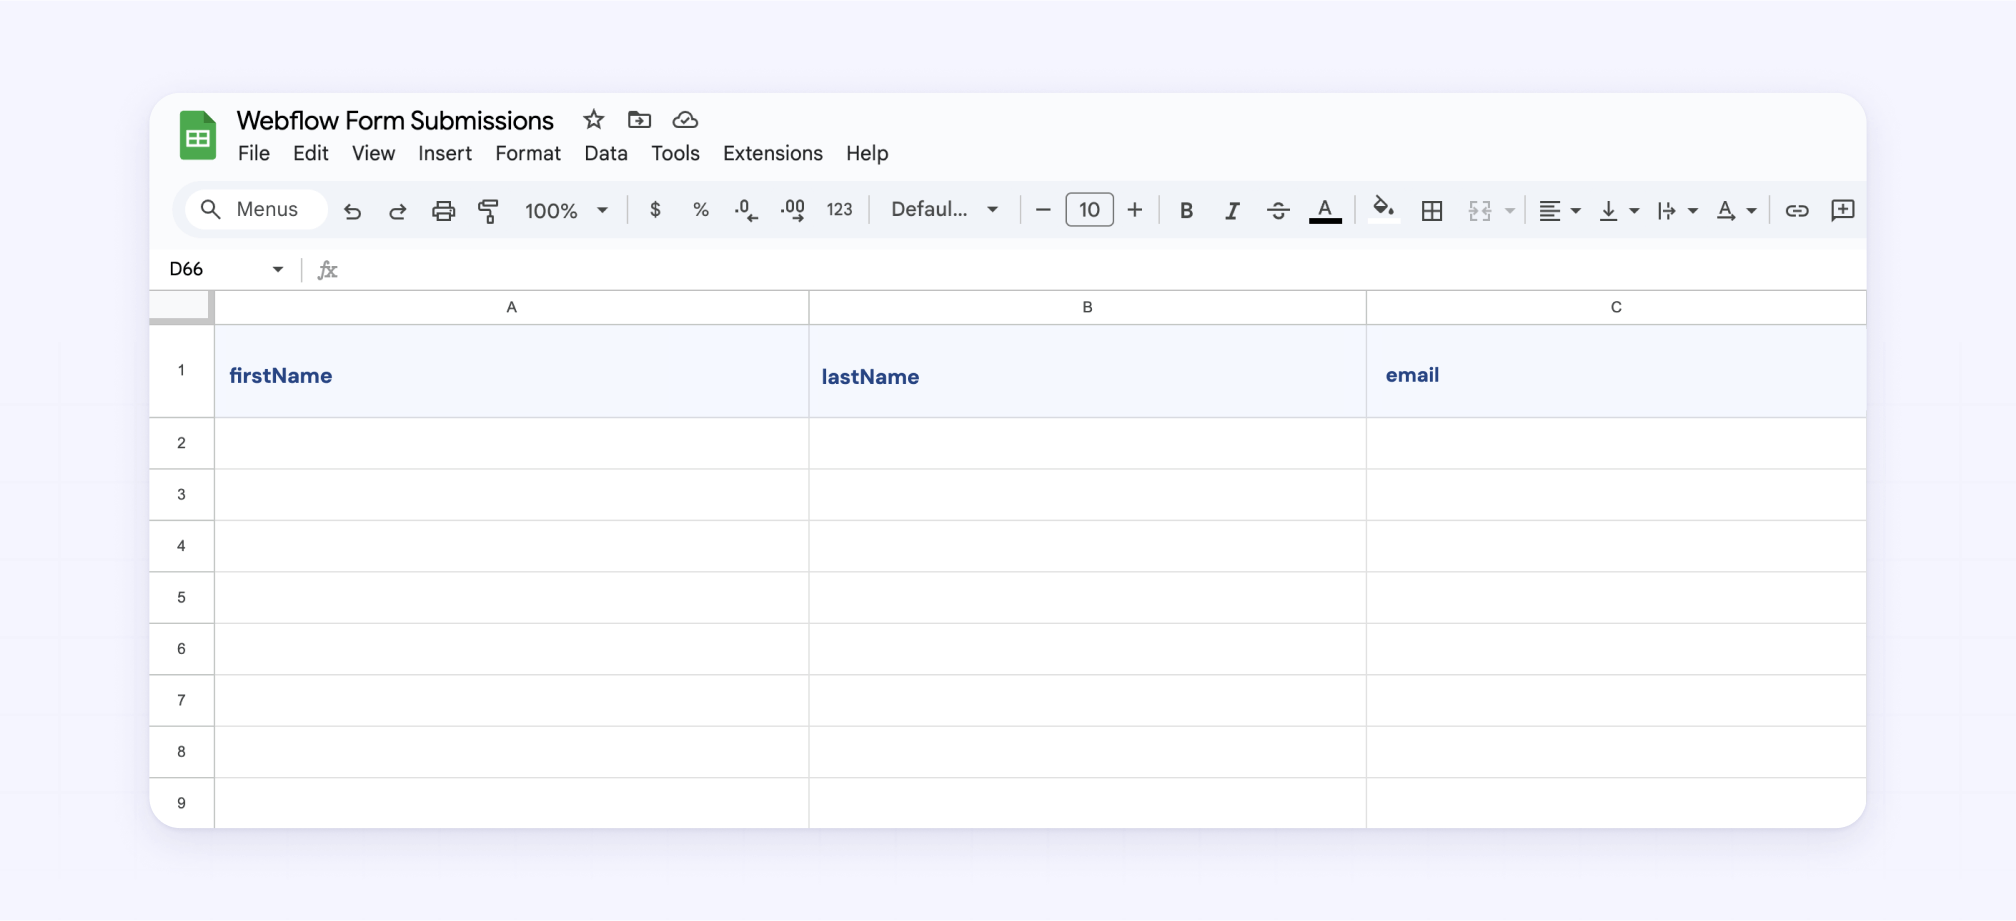Open the Tools menu

(675, 153)
